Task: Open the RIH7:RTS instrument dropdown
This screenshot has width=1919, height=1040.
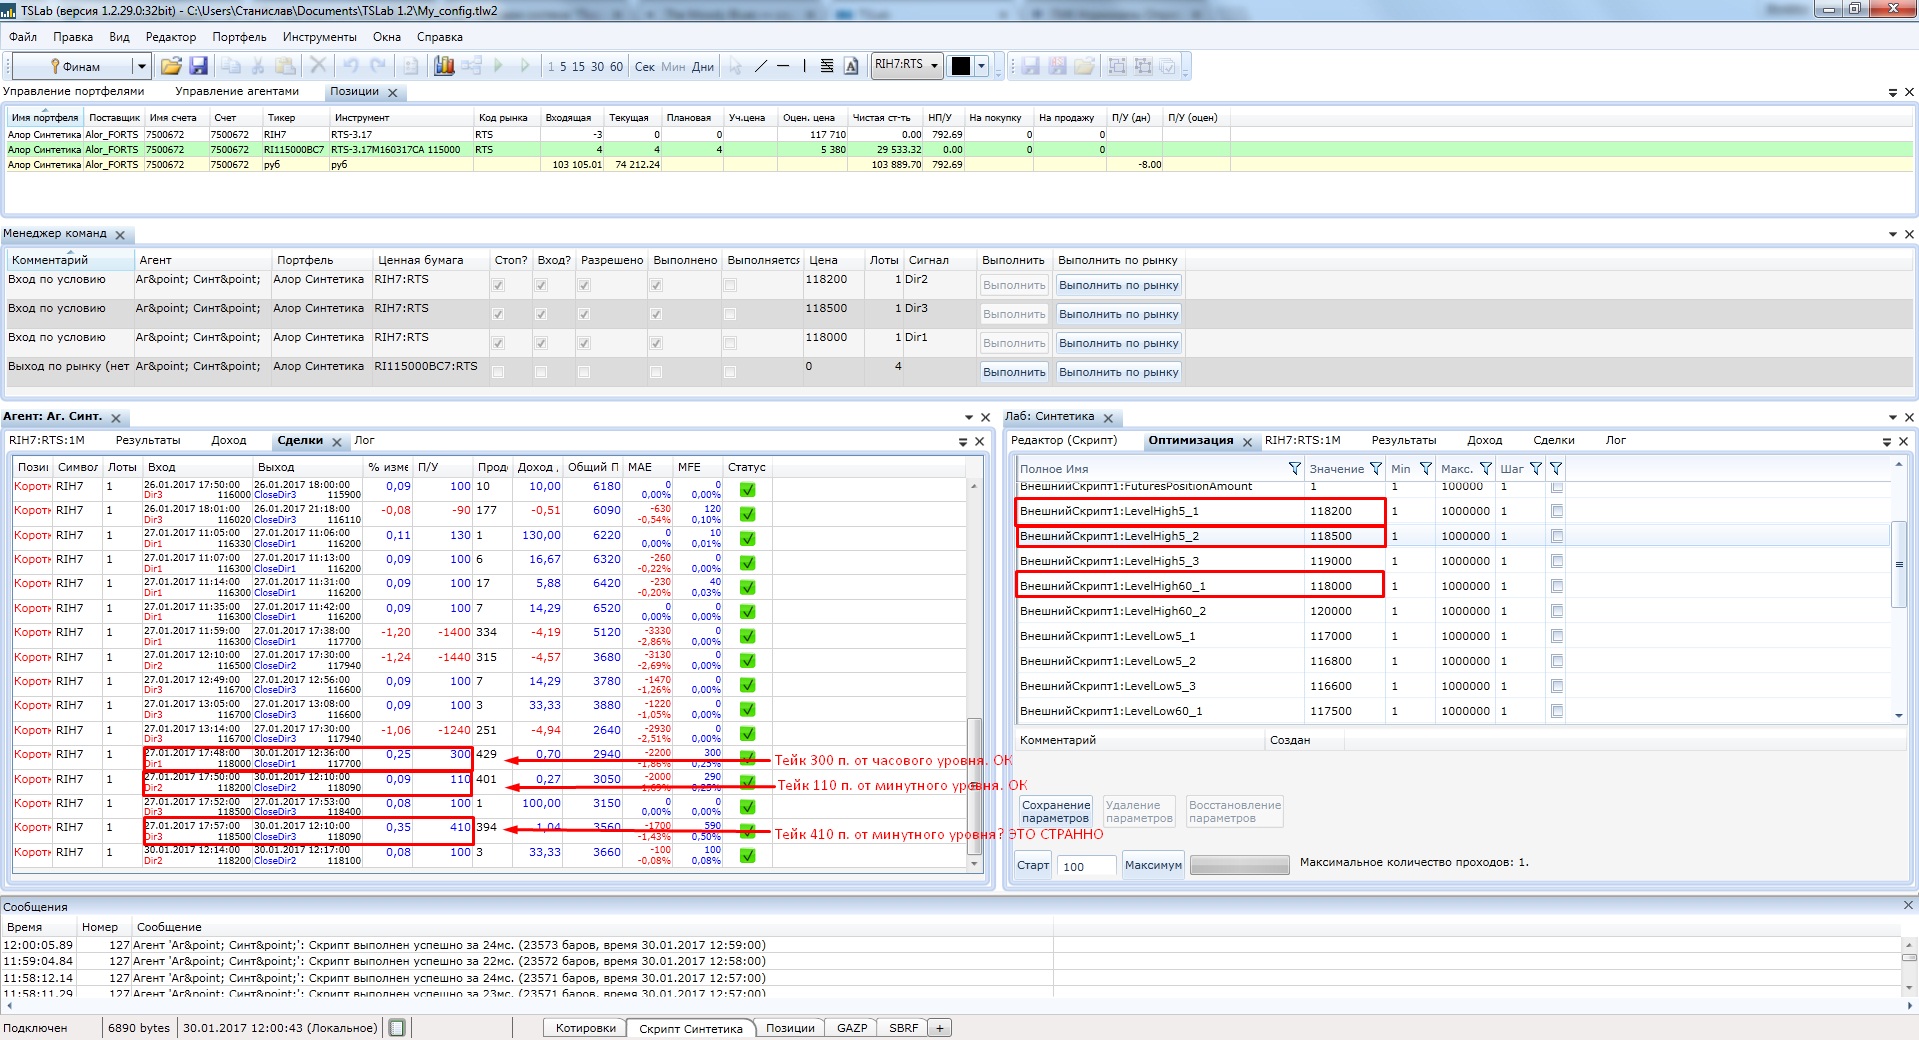Action: [934, 66]
